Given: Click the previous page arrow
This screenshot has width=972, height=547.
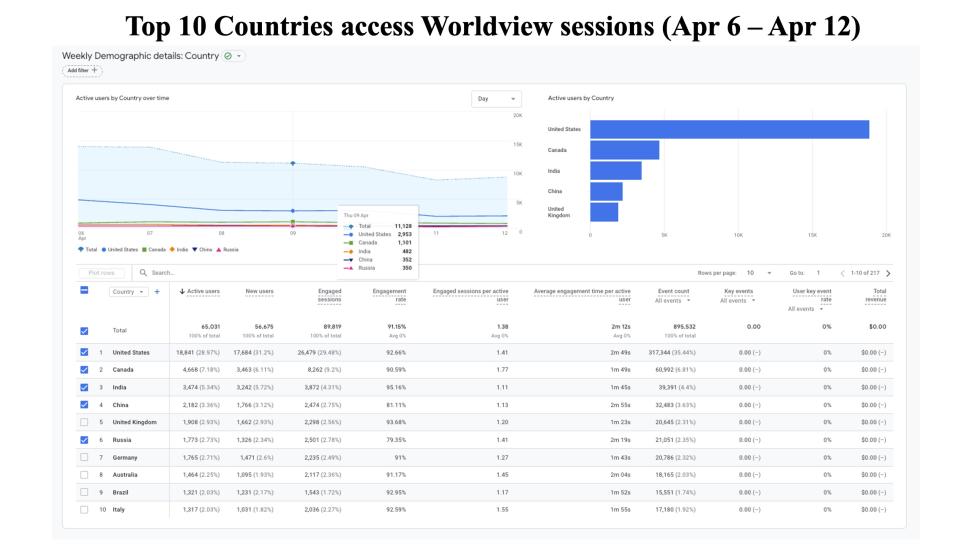Looking at the screenshot, I should pos(842,273).
